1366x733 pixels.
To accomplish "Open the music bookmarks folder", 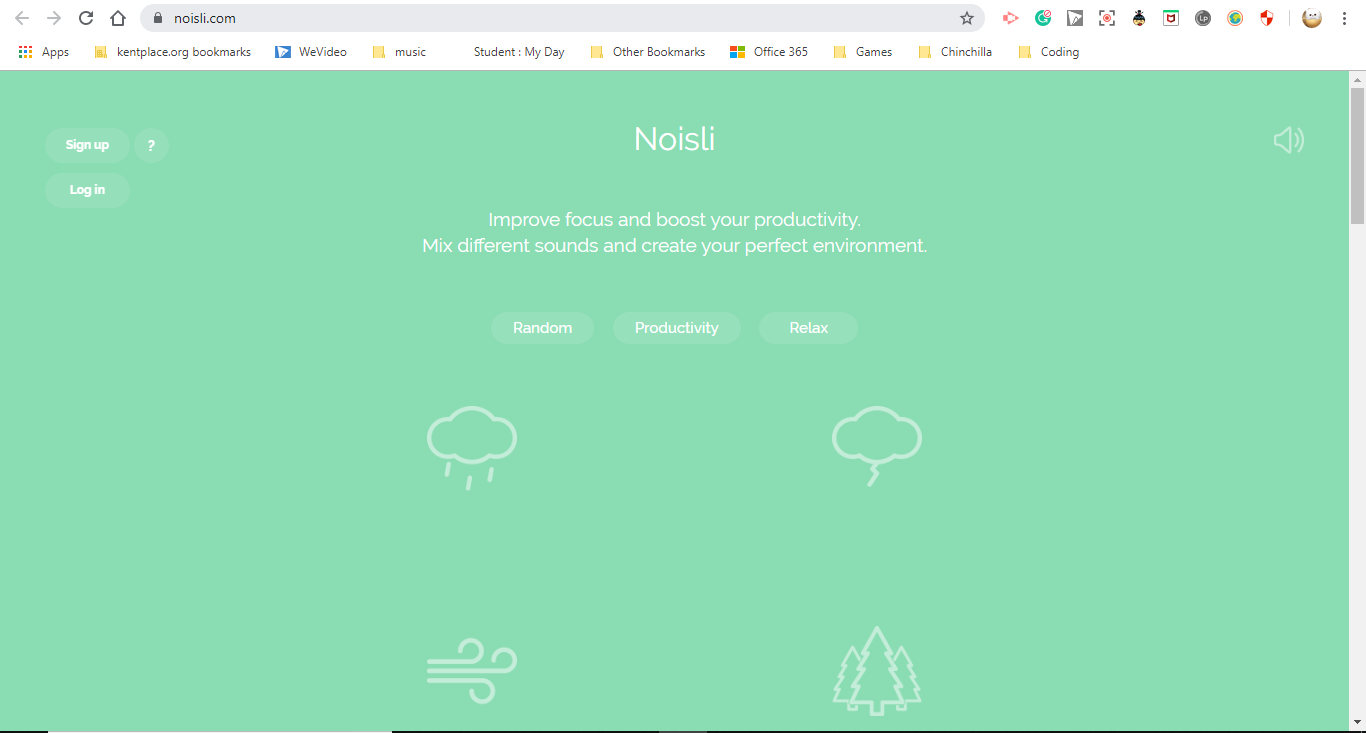I will tap(399, 52).
